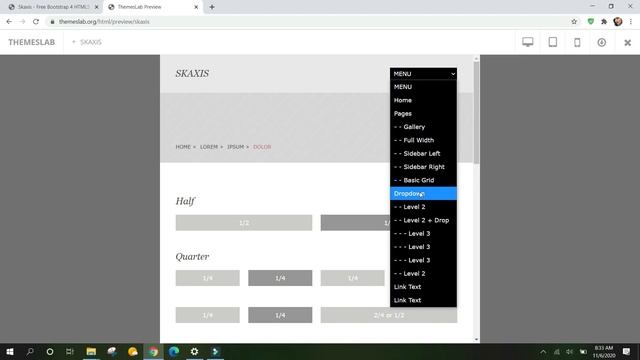This screenshot has height=360, width=640.
Task: Open Settings gear on taskbar
Action: click(x=195, y=351)
